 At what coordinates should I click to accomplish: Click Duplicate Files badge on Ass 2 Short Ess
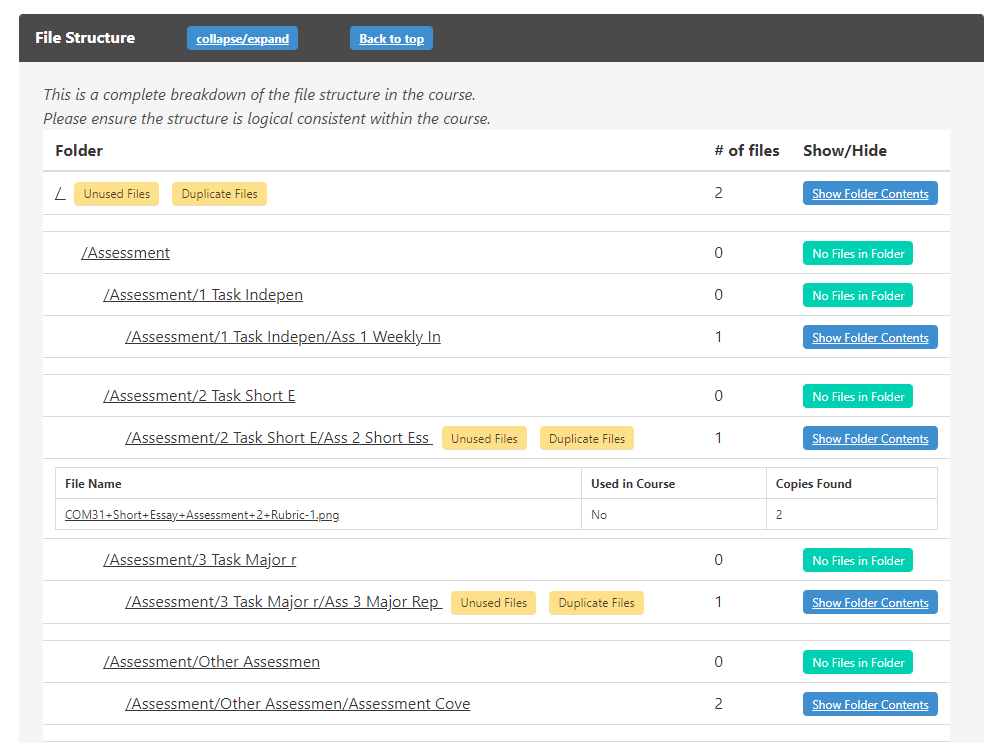[587, 438]
